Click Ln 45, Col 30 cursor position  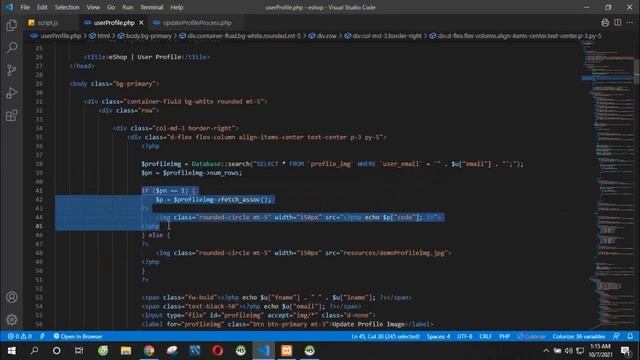(x=385, y=336)
